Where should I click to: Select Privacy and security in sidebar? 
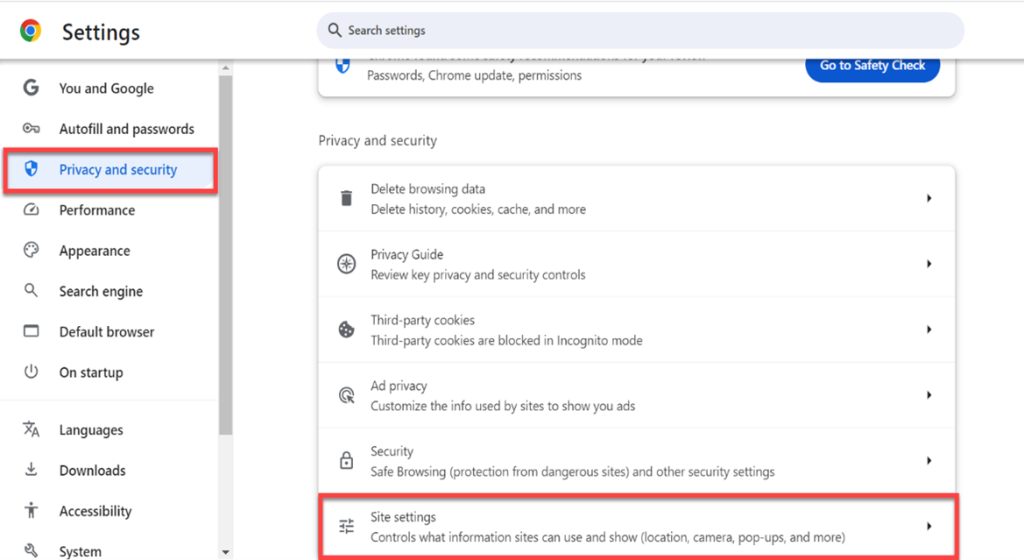coord(110,170)
